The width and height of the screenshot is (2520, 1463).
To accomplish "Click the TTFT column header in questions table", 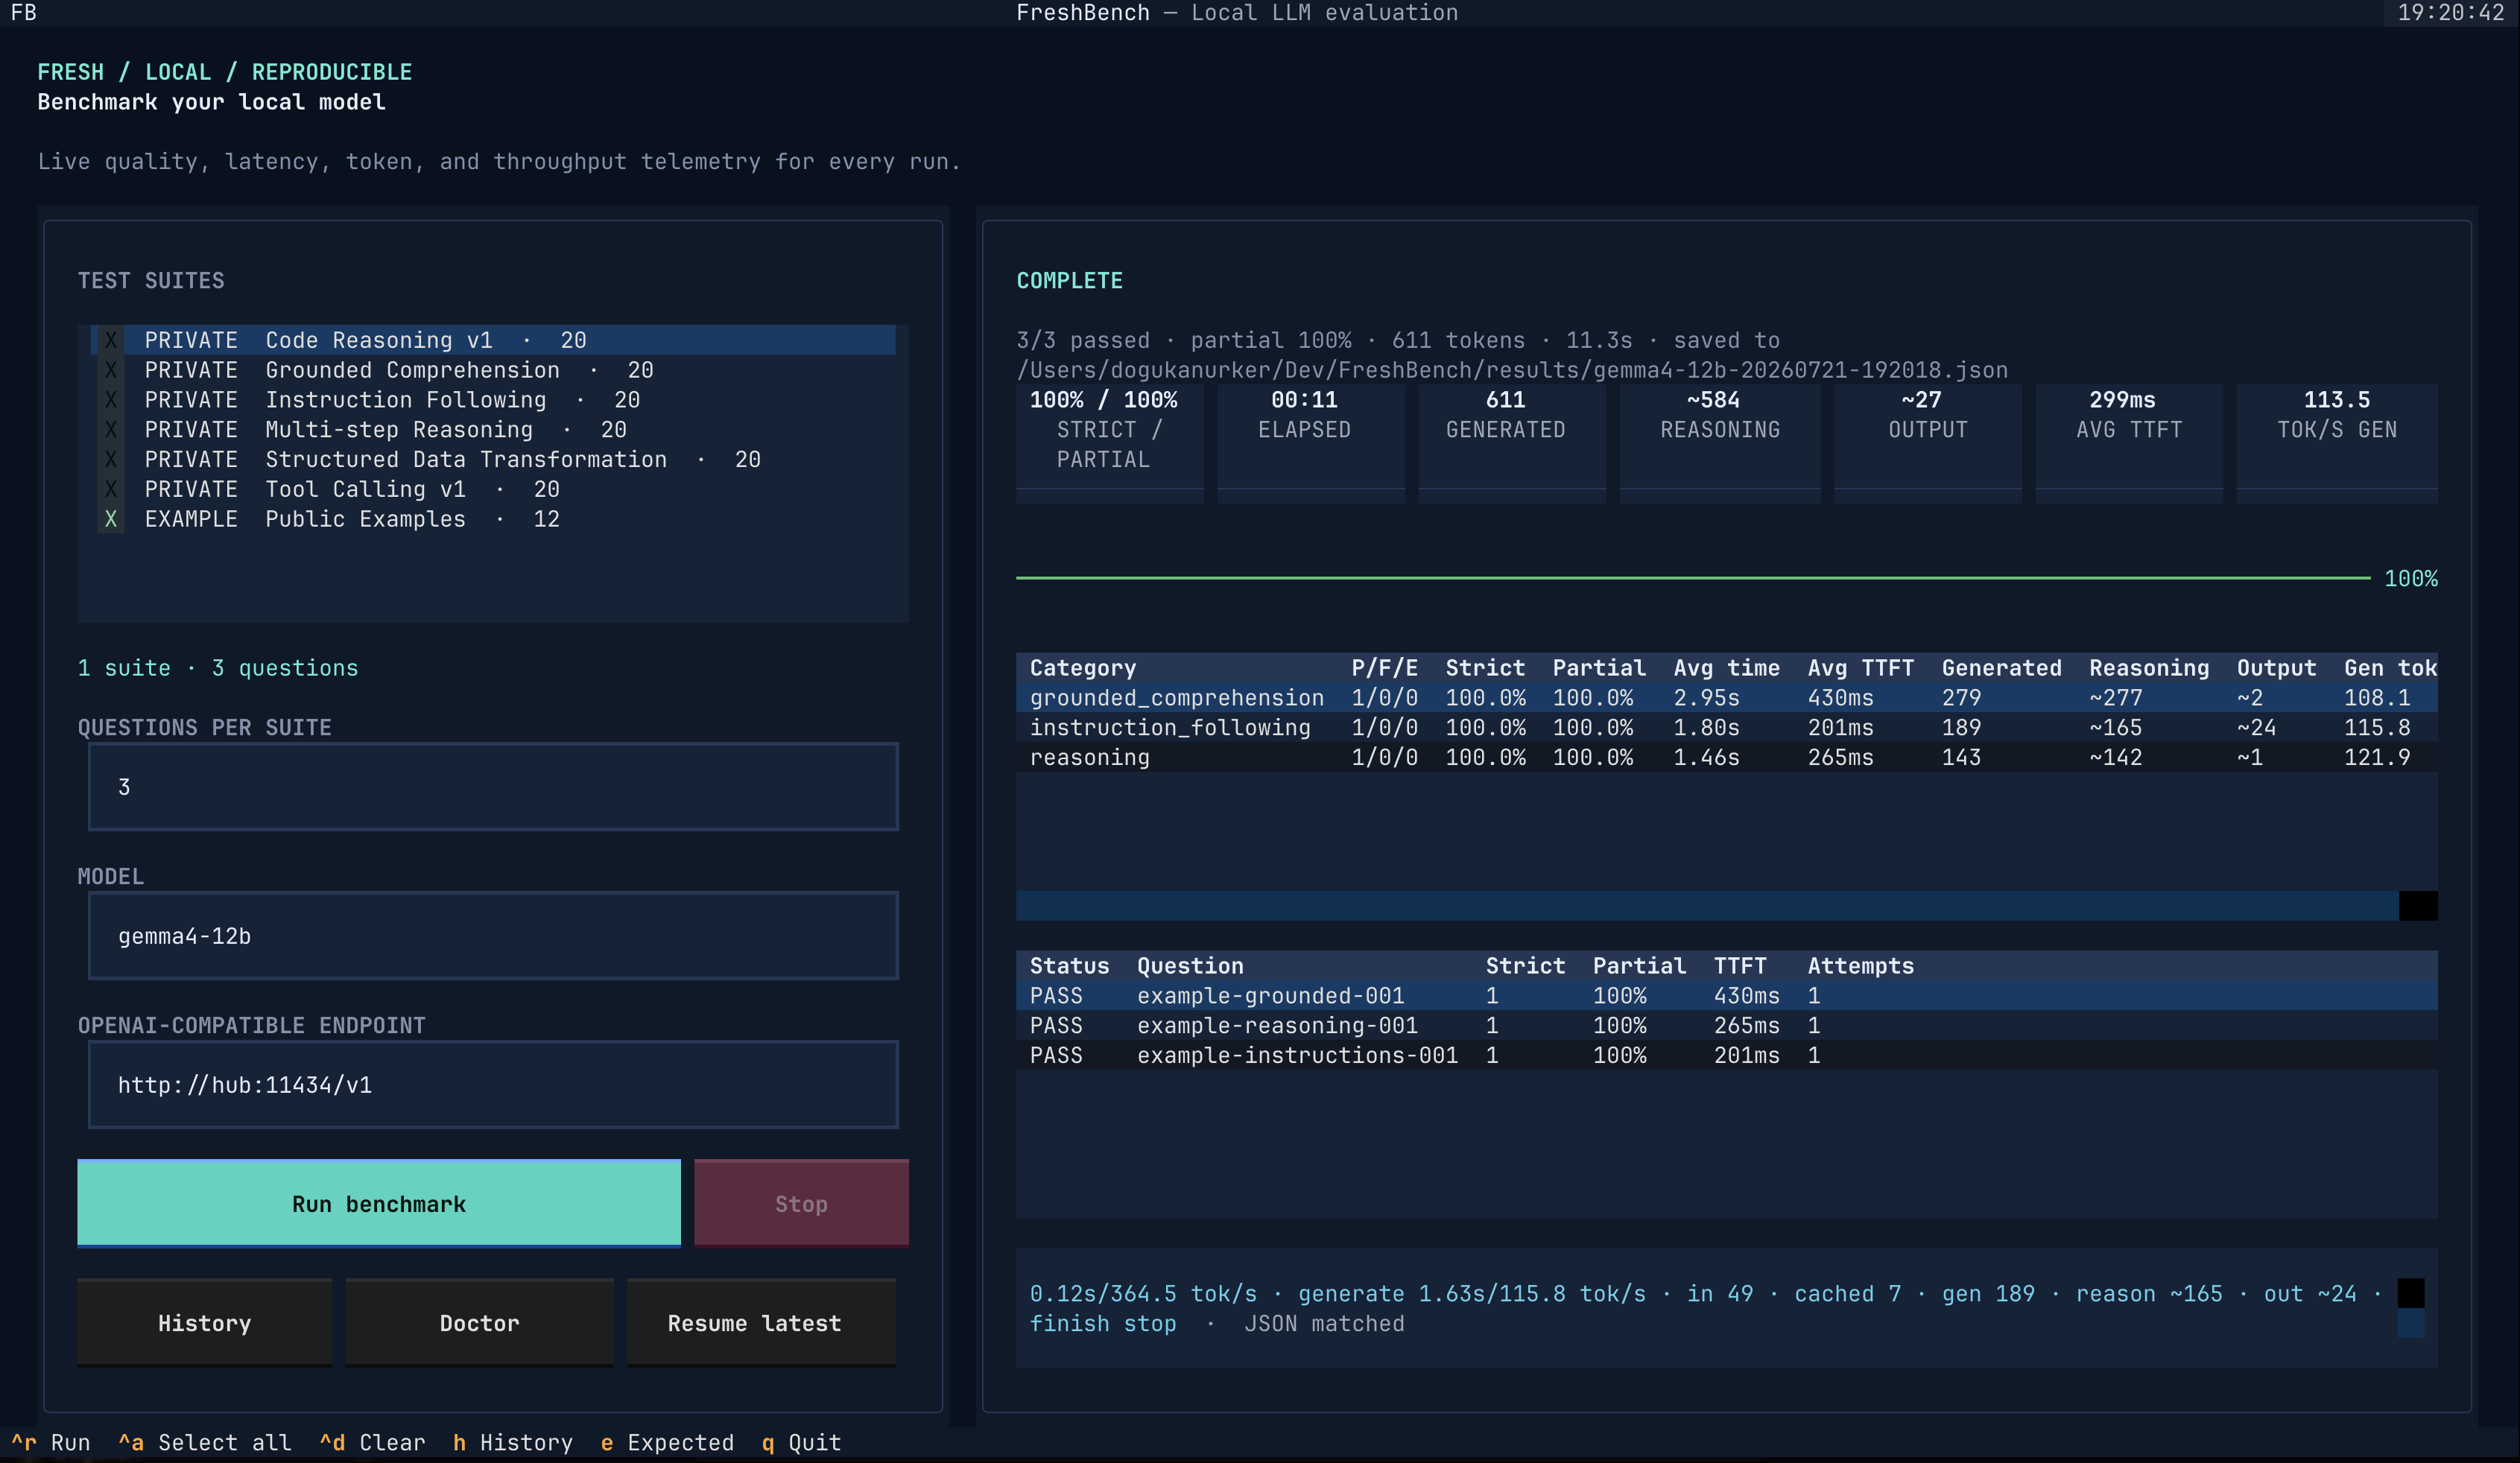I will (1740, 966).
